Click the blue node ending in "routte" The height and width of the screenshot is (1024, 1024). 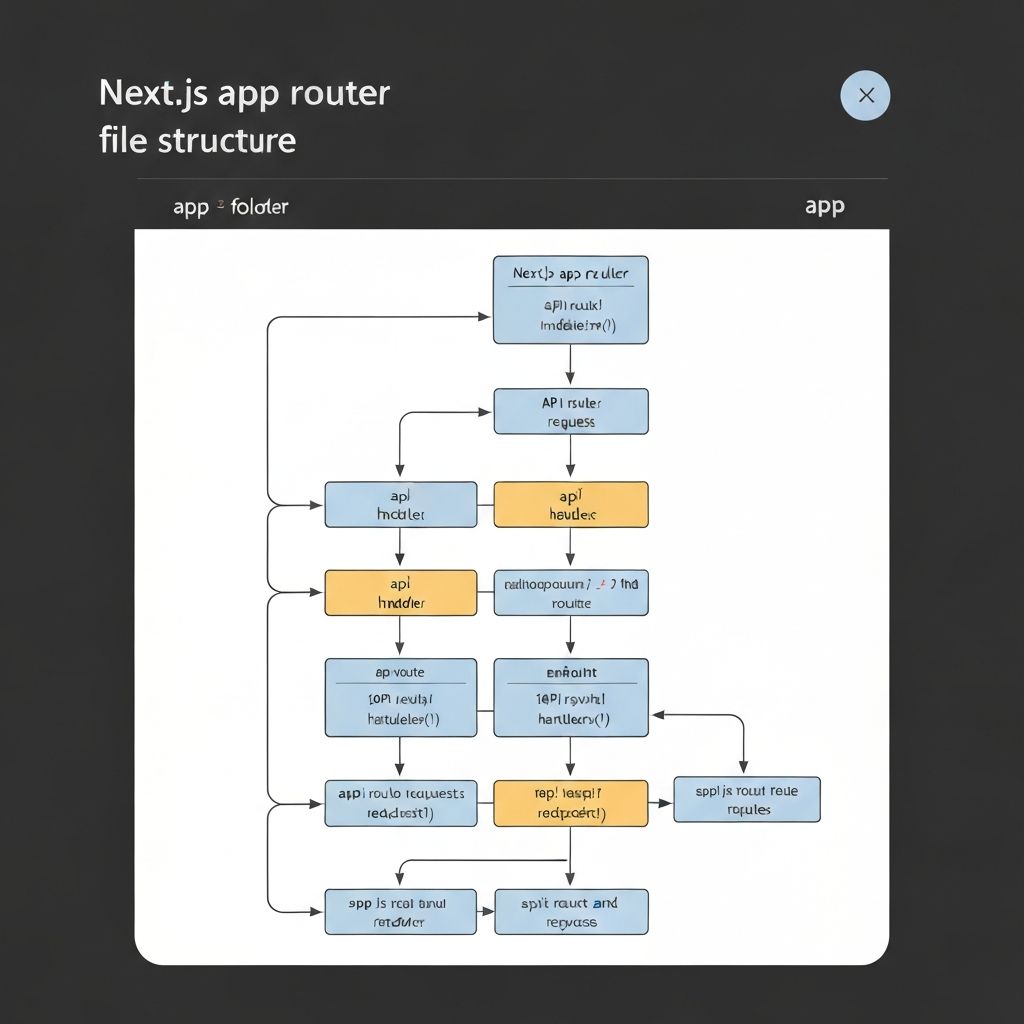(570, 593)
